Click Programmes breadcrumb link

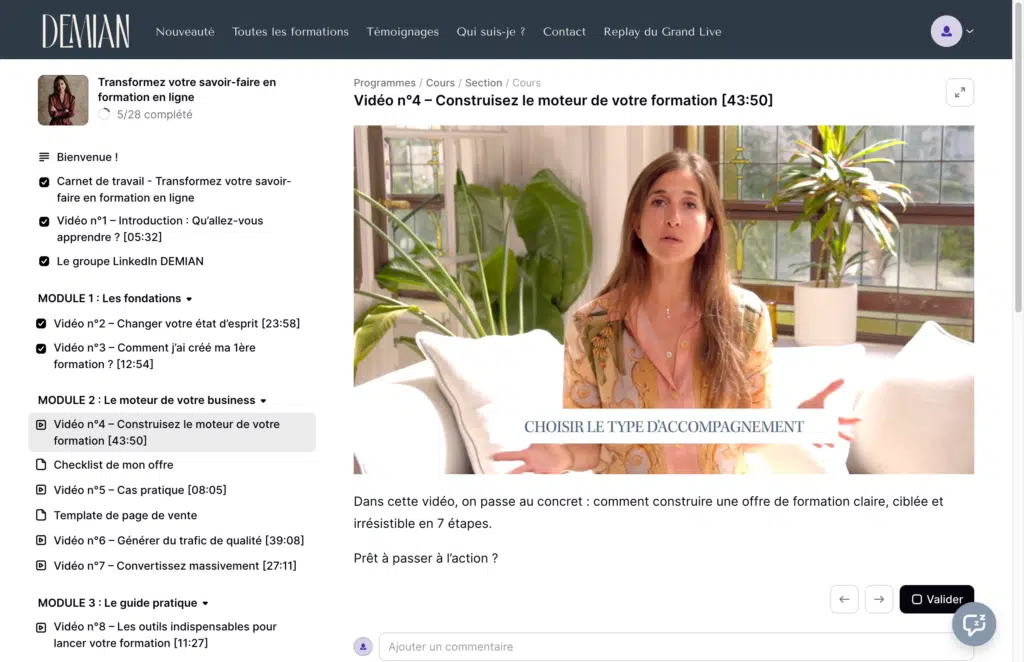coord(385,83)
